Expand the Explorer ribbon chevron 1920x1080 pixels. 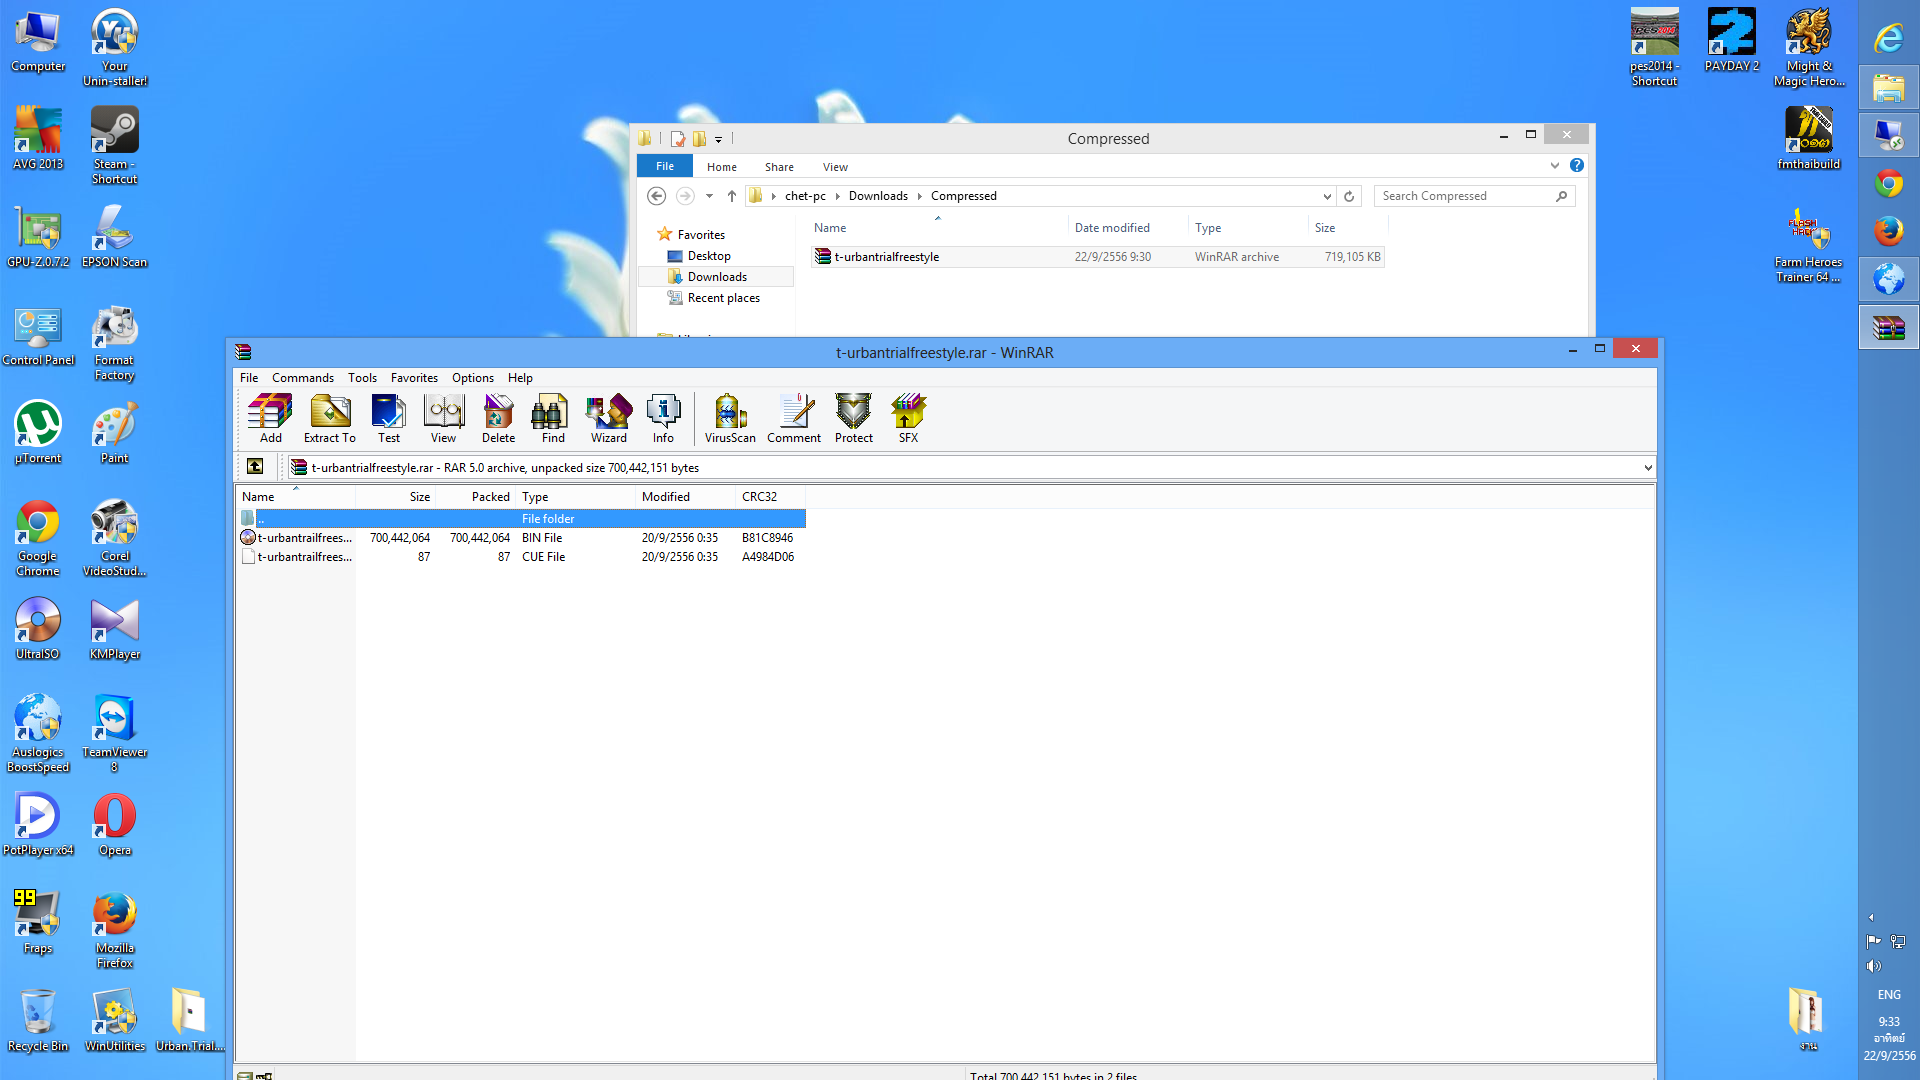tap(1554, 166)
